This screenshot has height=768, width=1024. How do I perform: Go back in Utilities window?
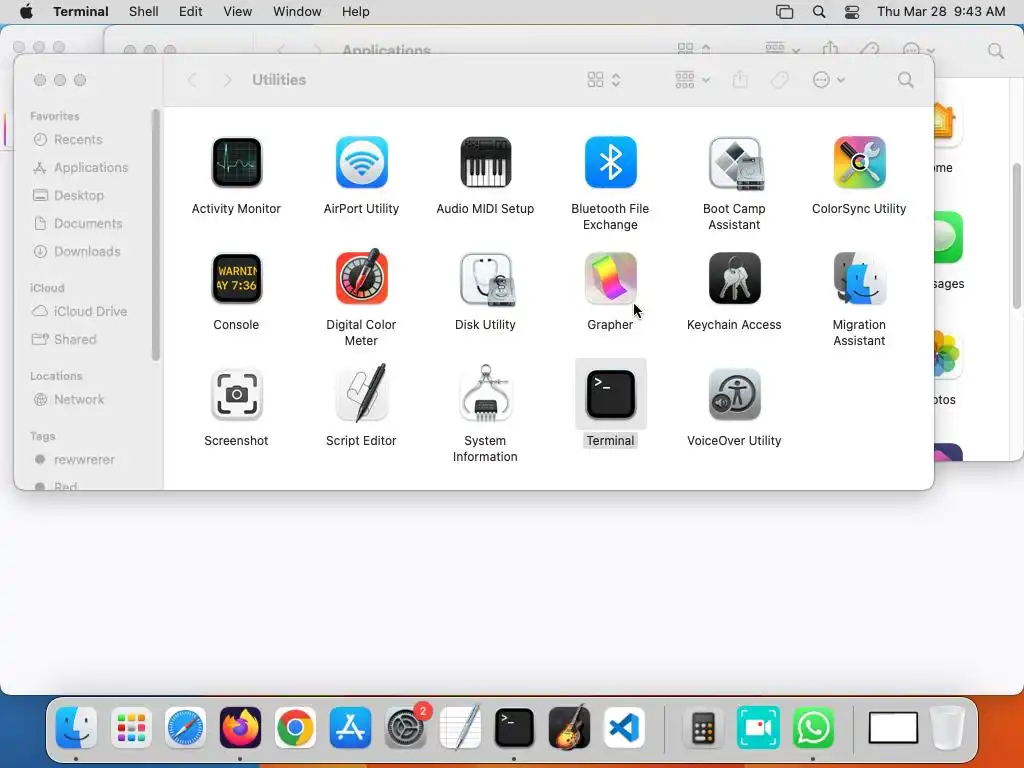click(x=192, y=80)
